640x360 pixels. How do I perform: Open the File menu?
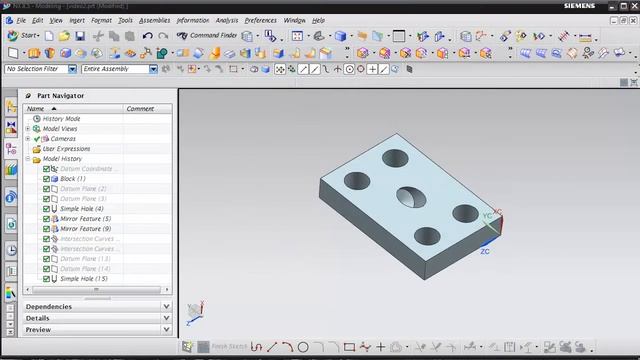click(x=21, y=20)
